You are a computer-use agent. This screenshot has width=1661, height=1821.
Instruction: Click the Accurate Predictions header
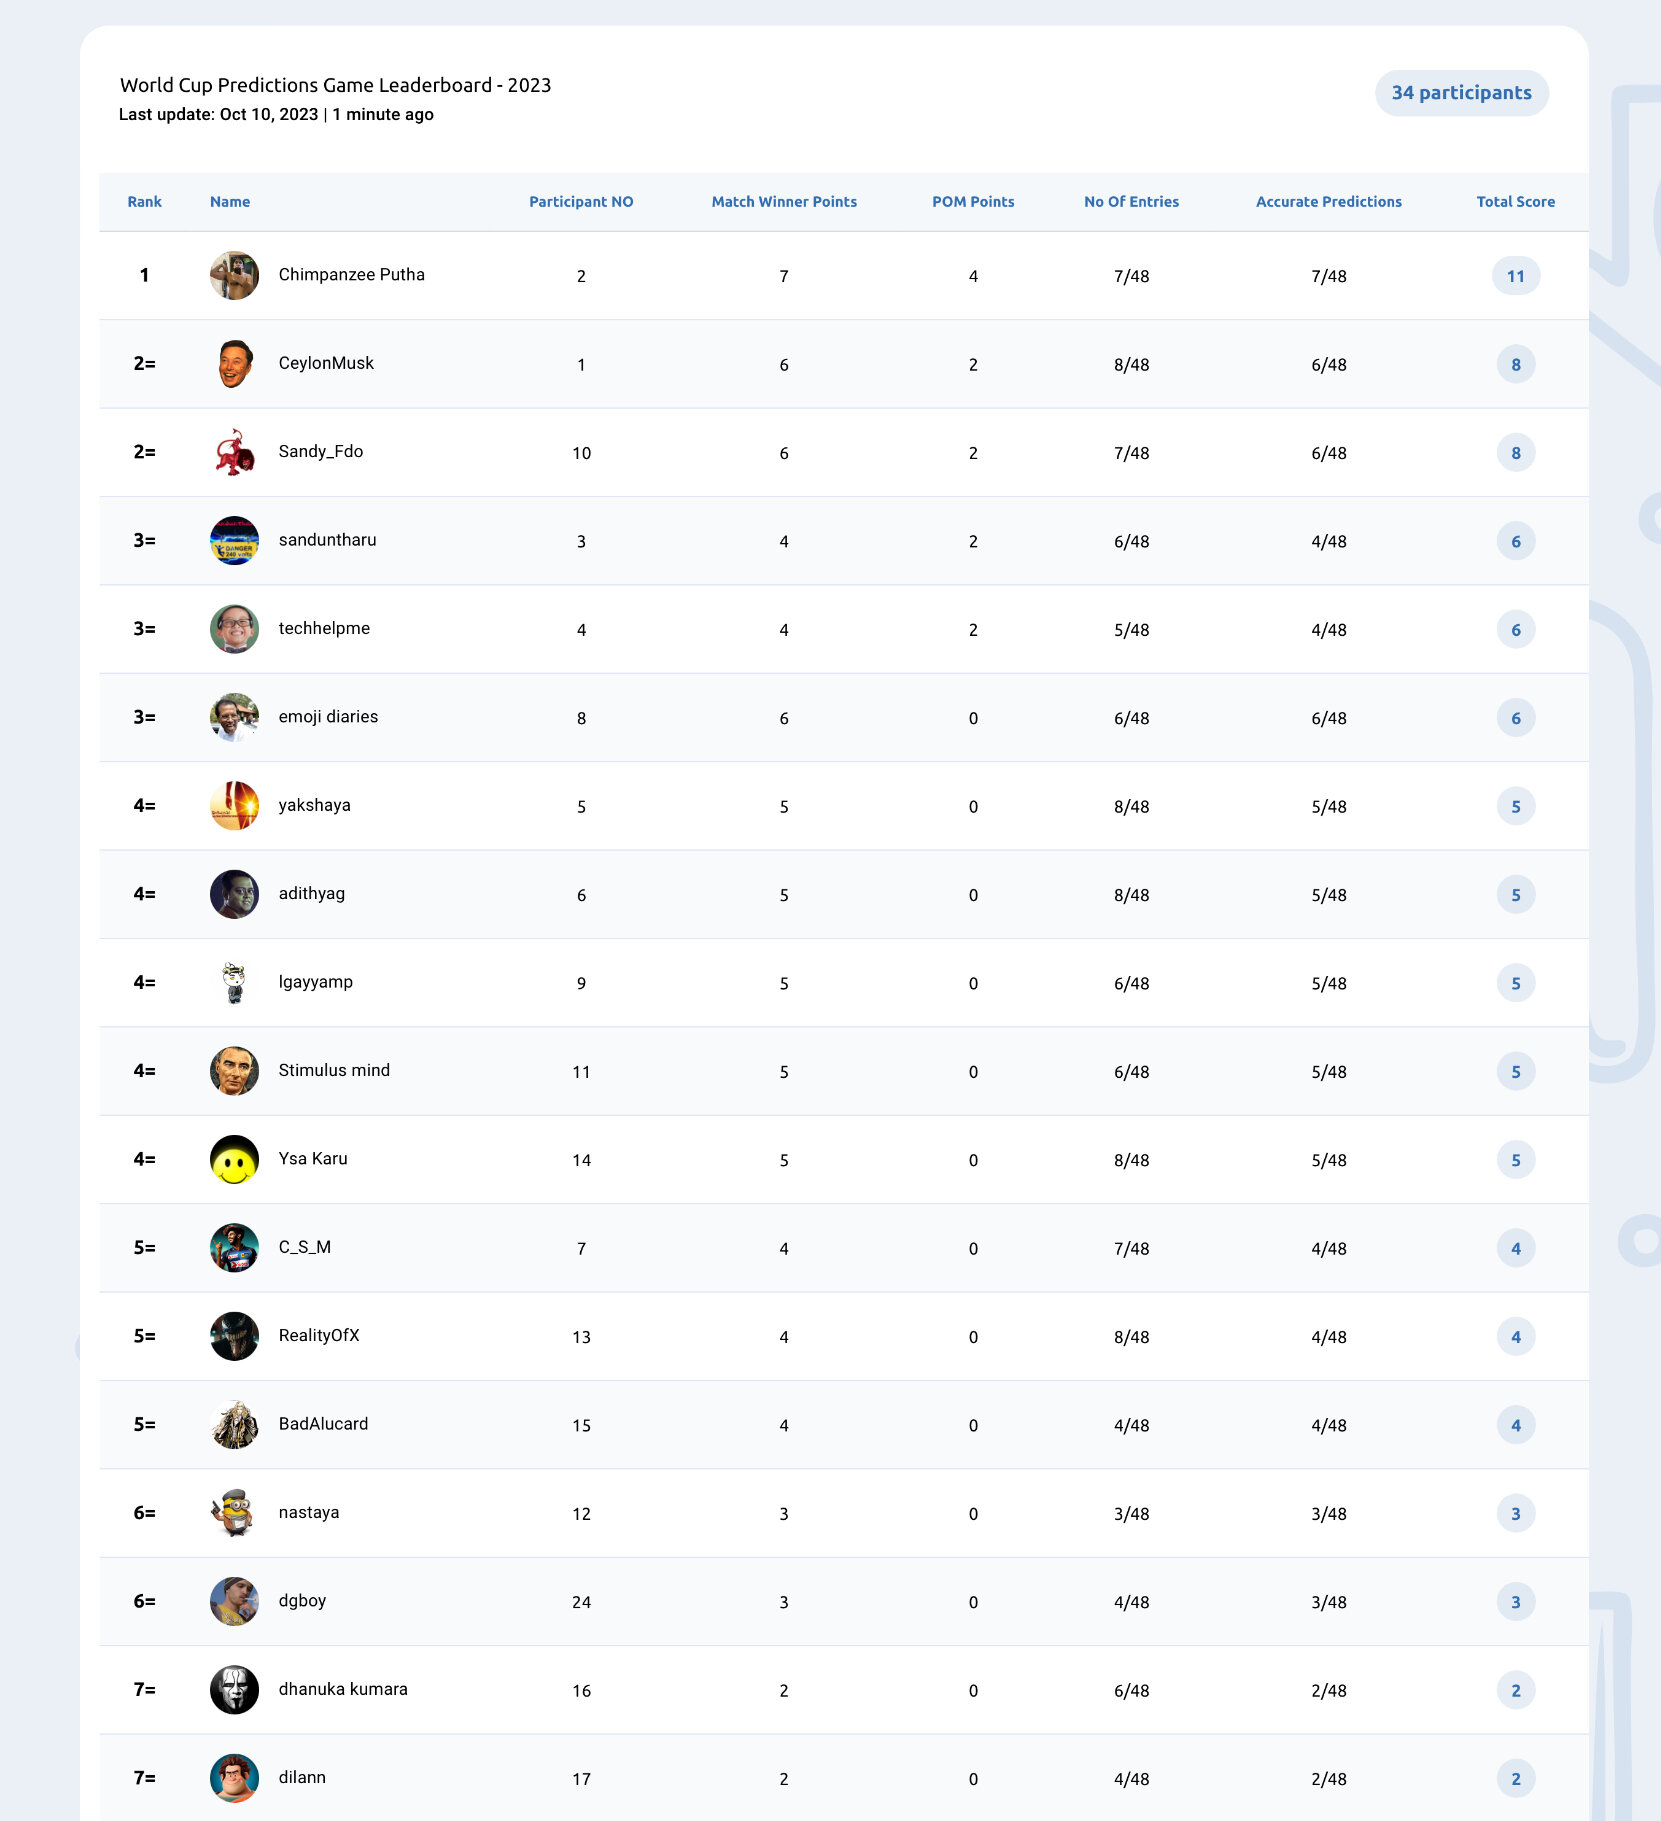click(1328, 202)
